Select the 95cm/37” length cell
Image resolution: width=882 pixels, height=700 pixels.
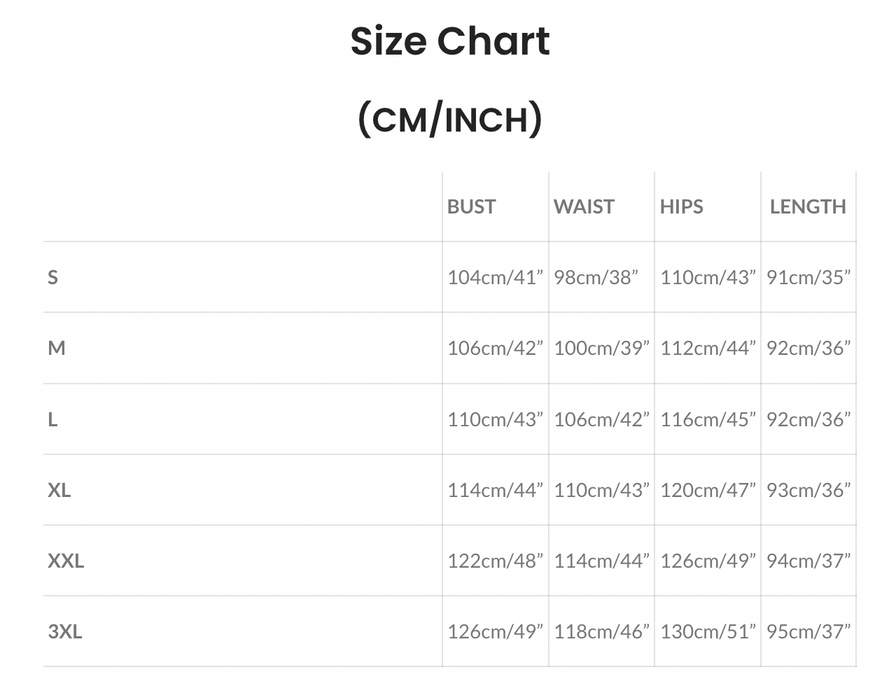pyautogui.click(x=808, y=631)
